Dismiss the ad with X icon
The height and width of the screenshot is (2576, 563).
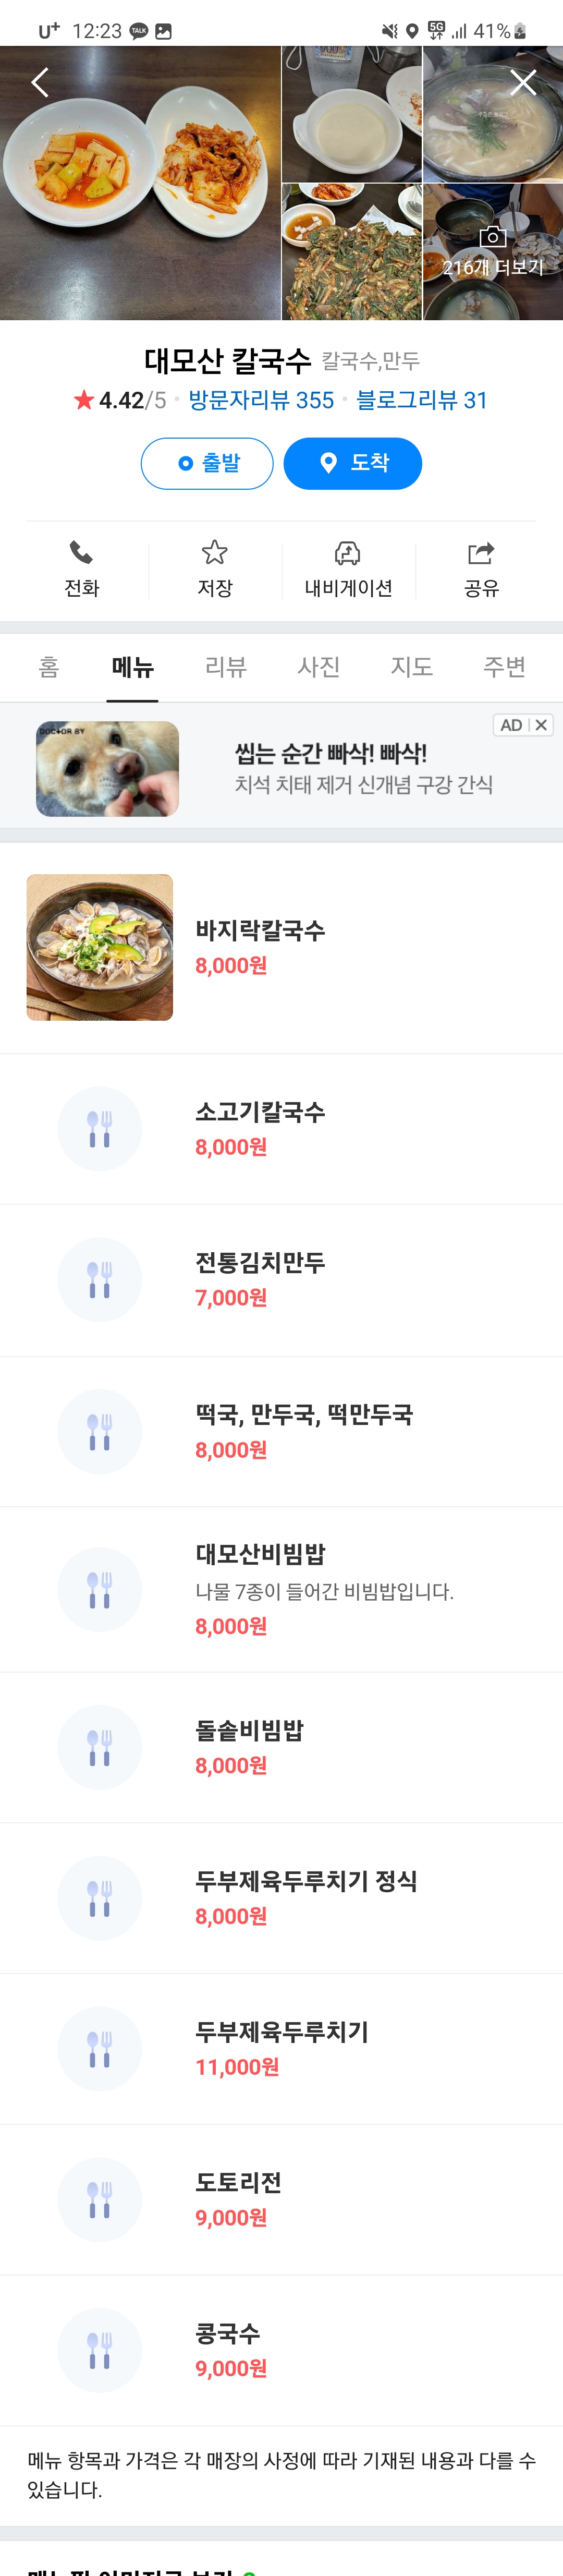[x=541, y=725]
